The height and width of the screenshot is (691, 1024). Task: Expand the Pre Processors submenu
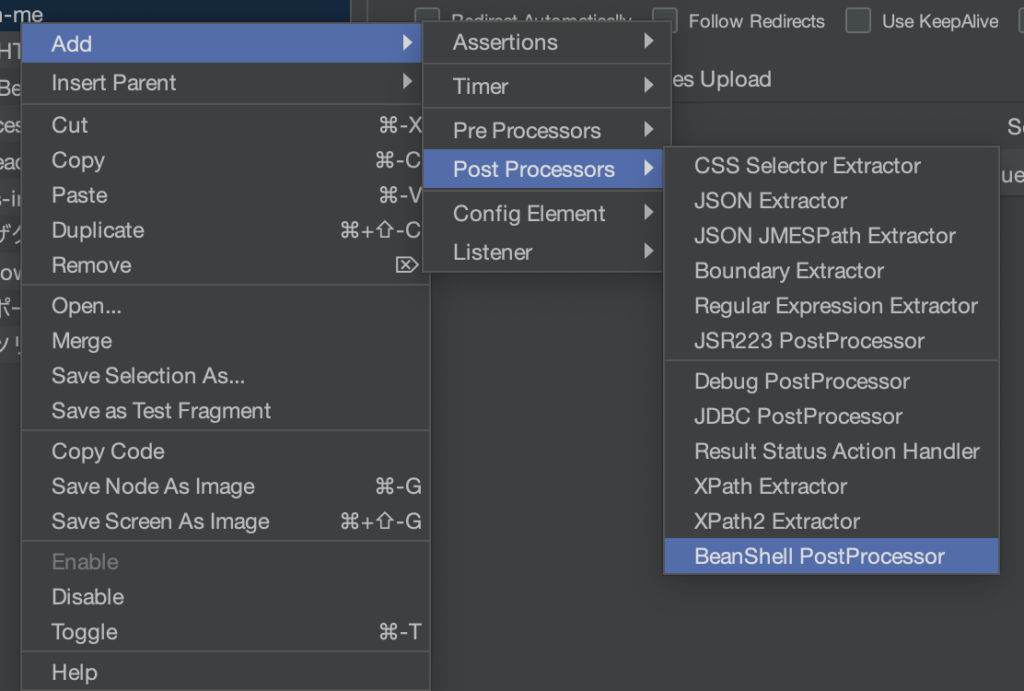pyautogui.click(x=527, y=130)
